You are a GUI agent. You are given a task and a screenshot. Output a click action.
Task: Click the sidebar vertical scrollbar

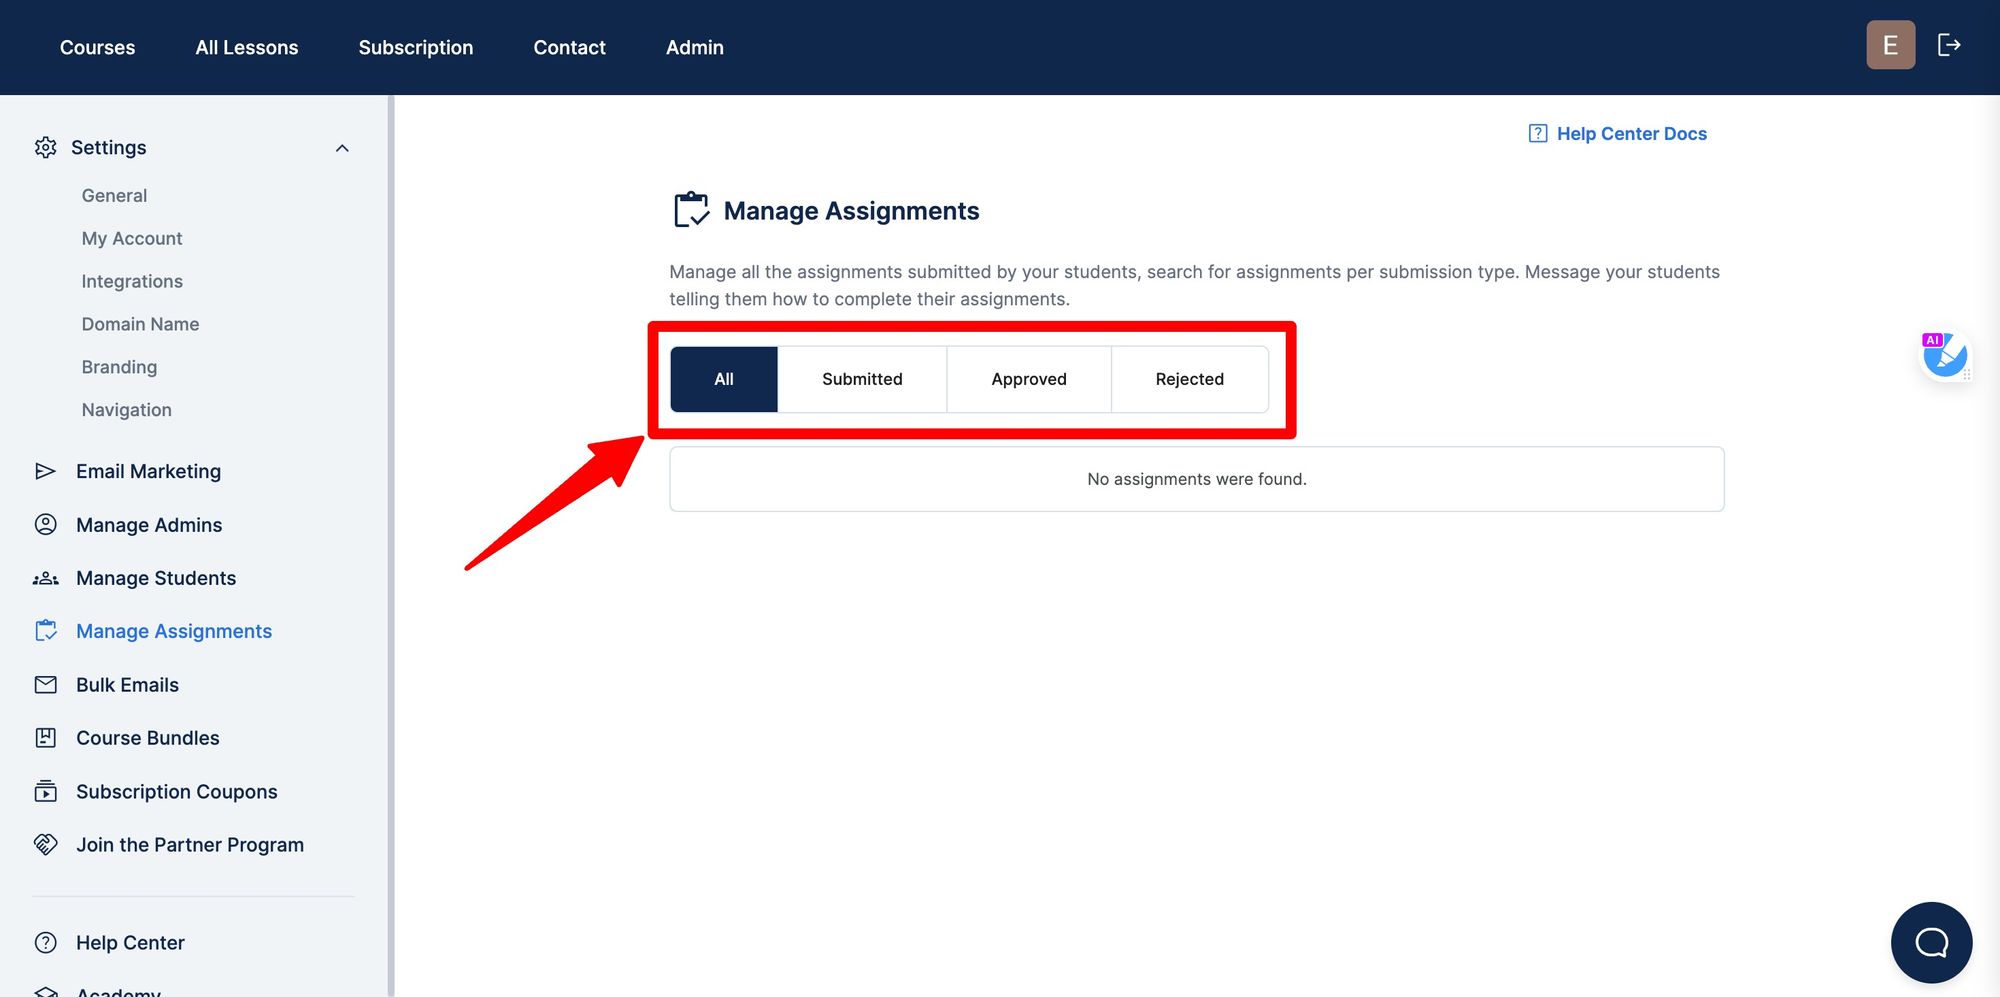coord(391,546)
